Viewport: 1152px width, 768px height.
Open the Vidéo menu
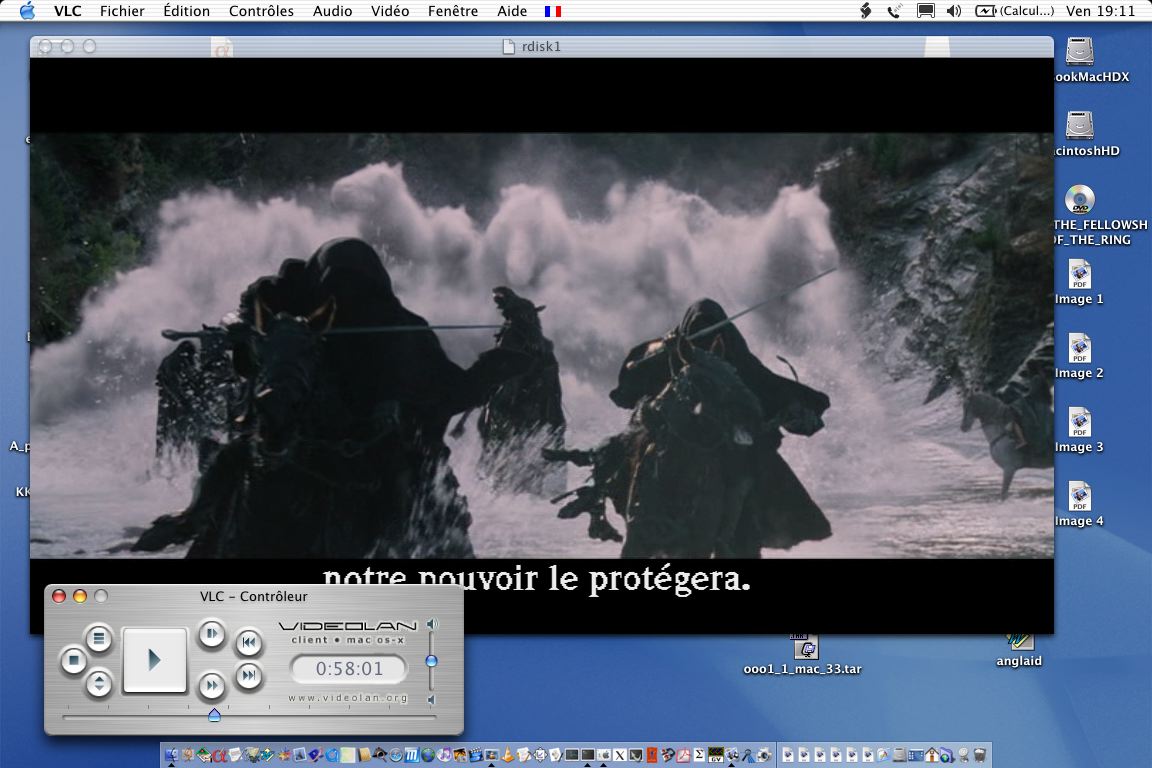[389, 11]
